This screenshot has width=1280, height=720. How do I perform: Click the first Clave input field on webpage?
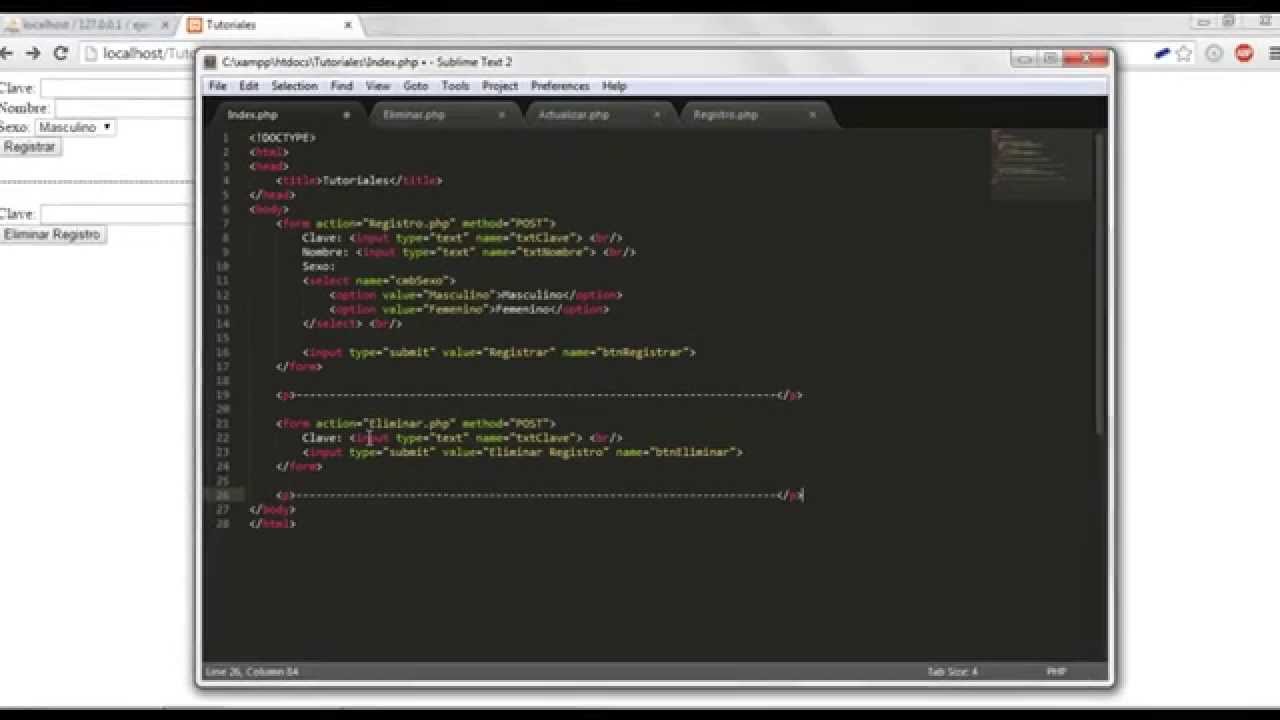click(117, 88)
